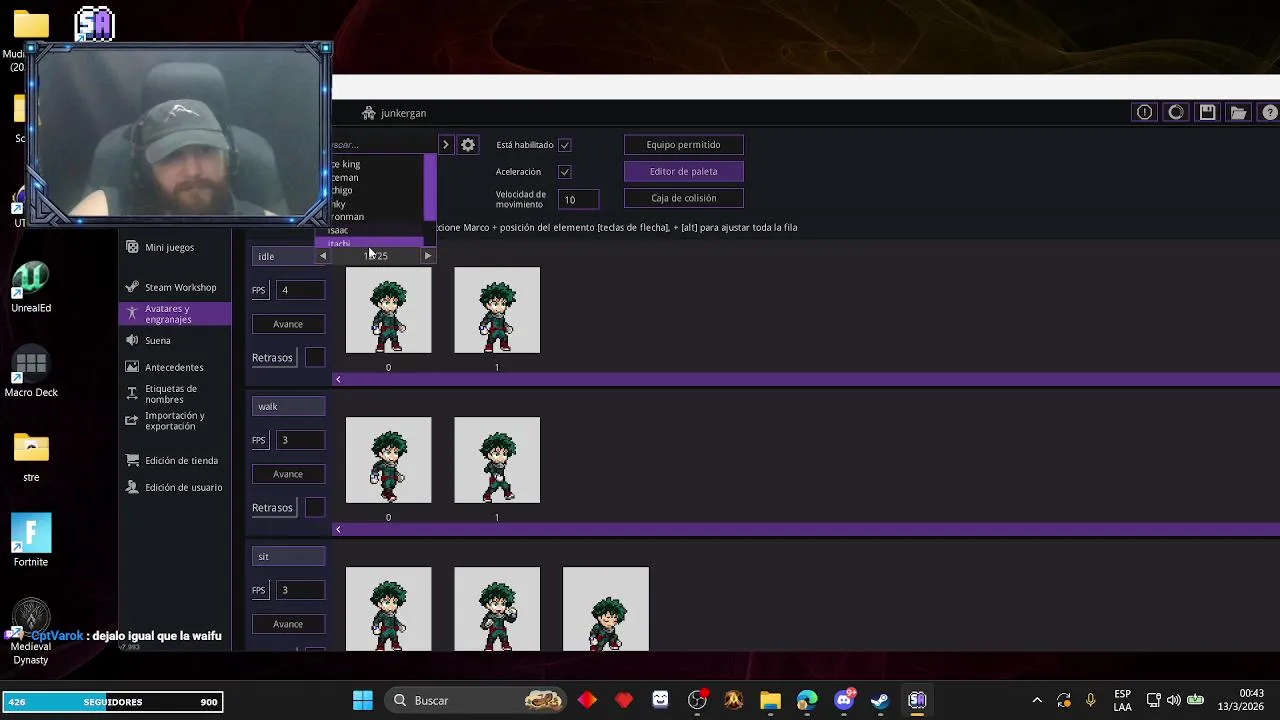Open Microsoft Edge from taskbar
1280x720 pixels.
pyautogui.click(x=807, y=700)
